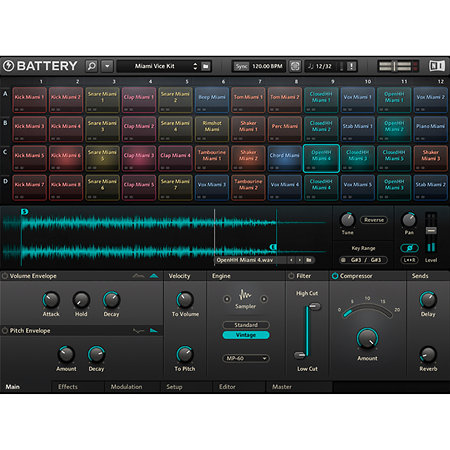Select highlighted envelope shape icon in Volume Envelope
The height and width of the screenshot is (450, 450).
click(x=154, y=276)
